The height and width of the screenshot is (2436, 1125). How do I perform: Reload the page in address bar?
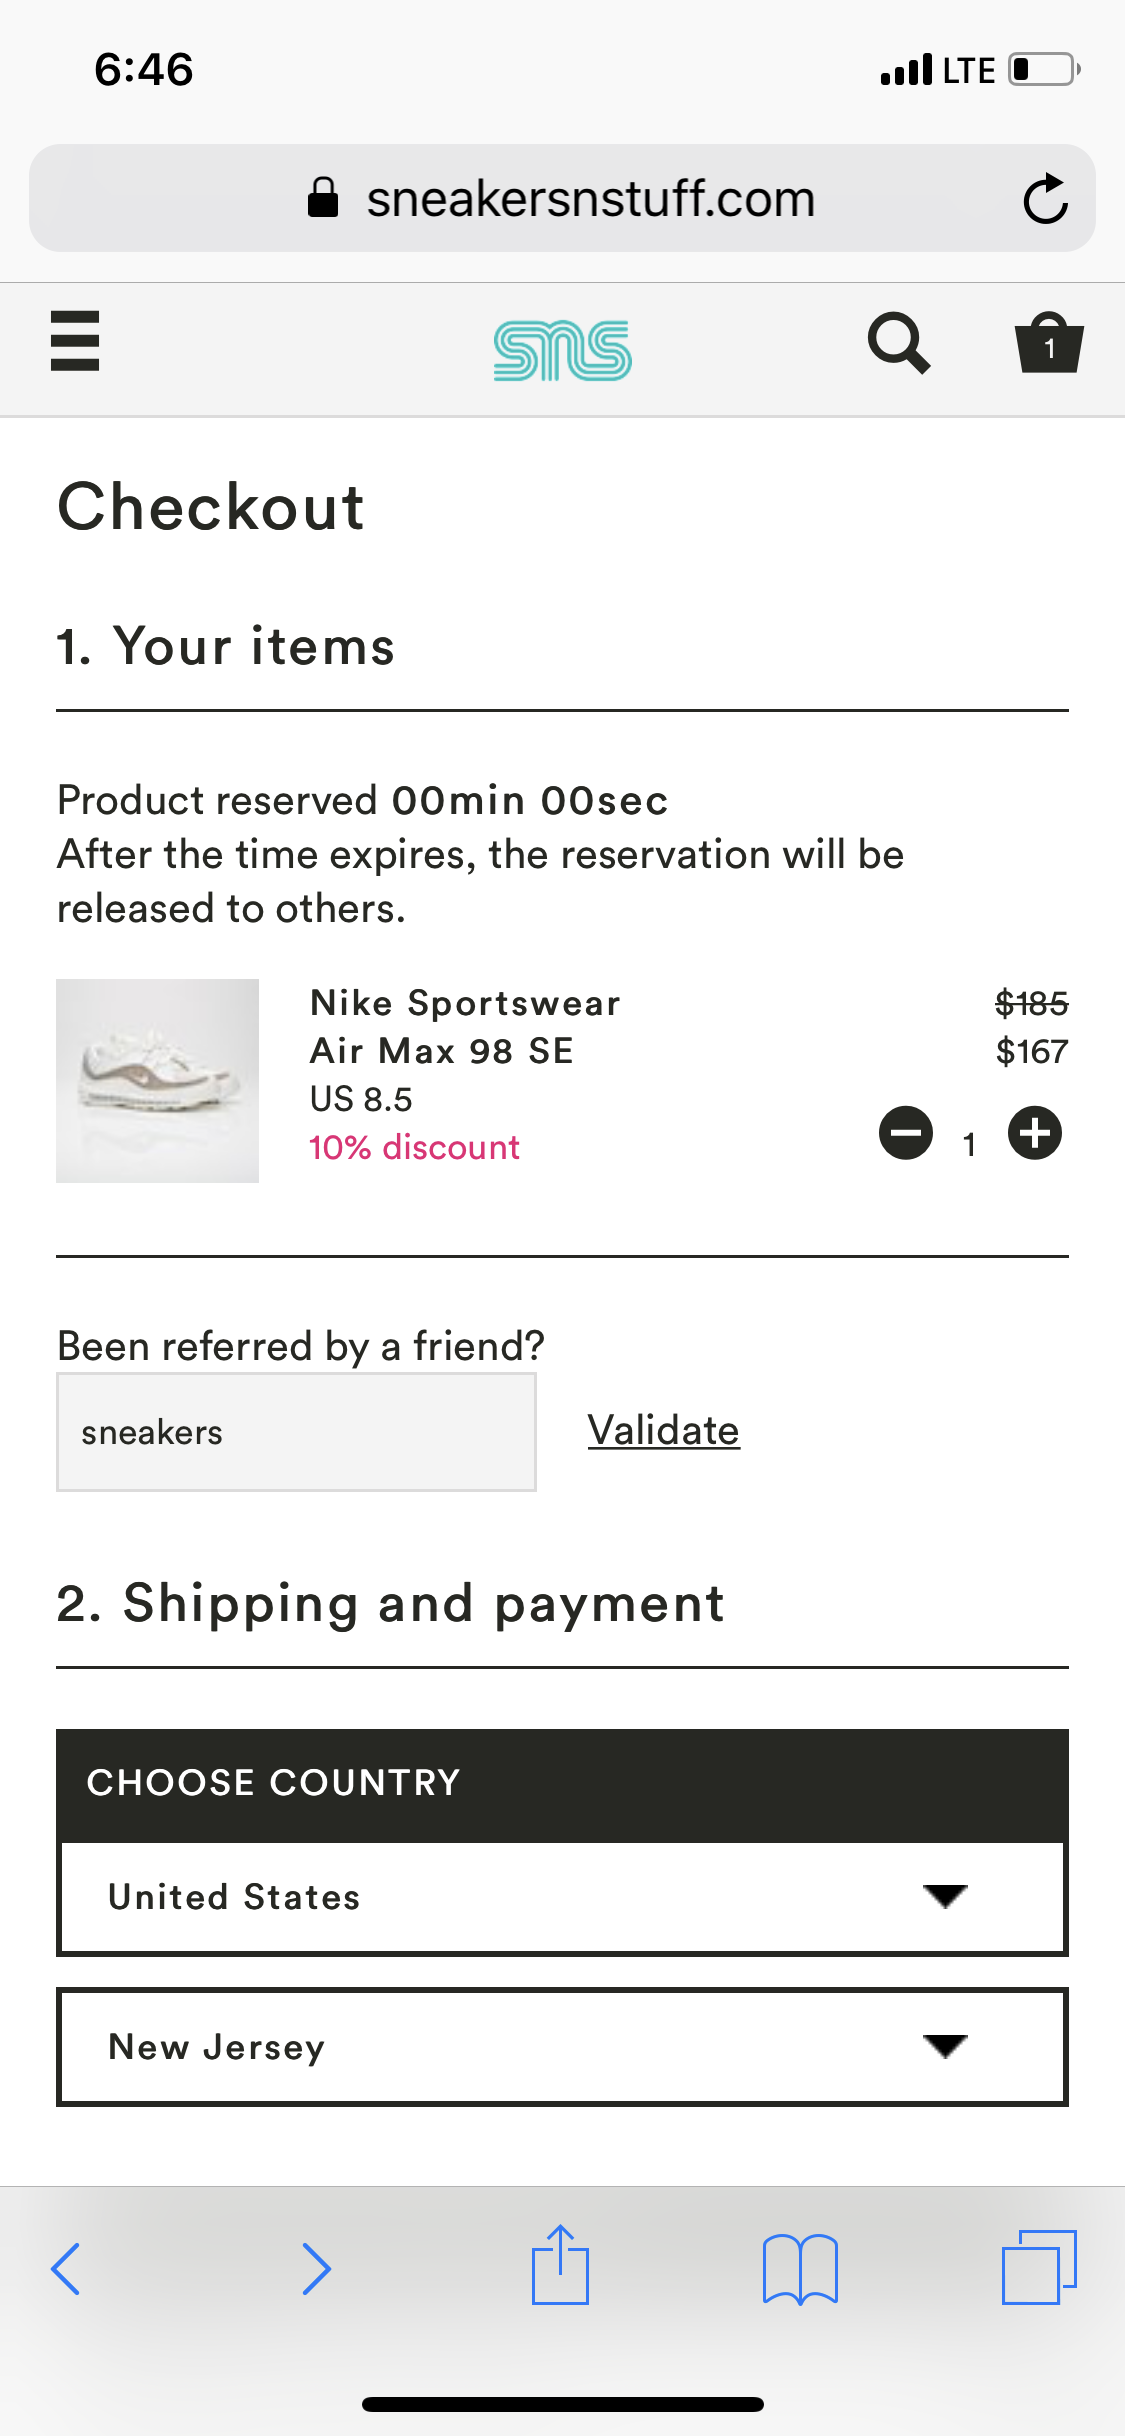click(1045, 198)
